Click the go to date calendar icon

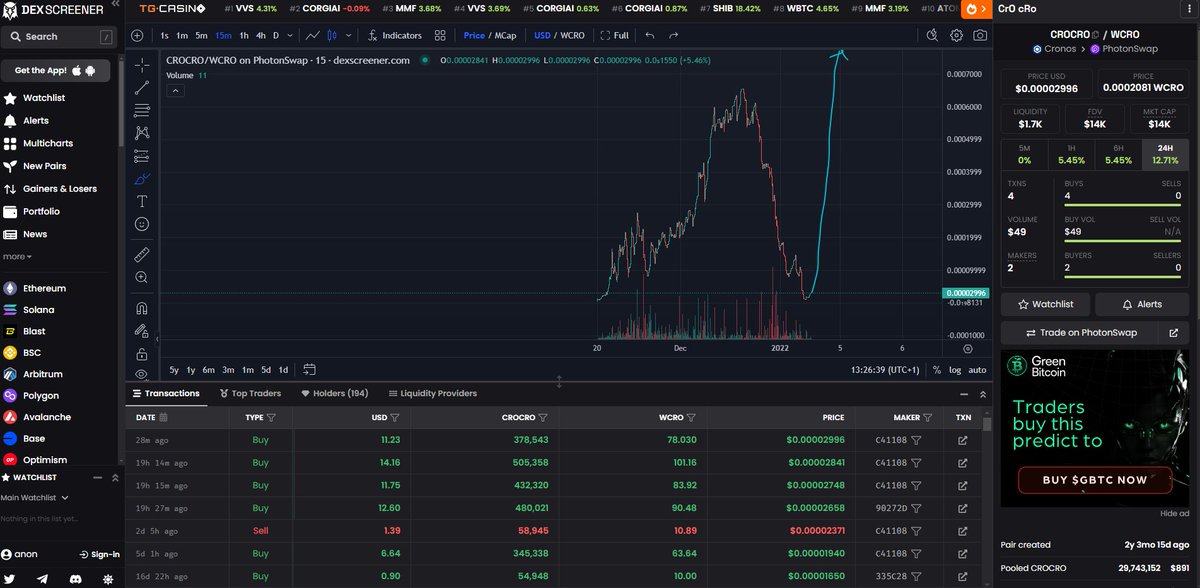point(309,369)
